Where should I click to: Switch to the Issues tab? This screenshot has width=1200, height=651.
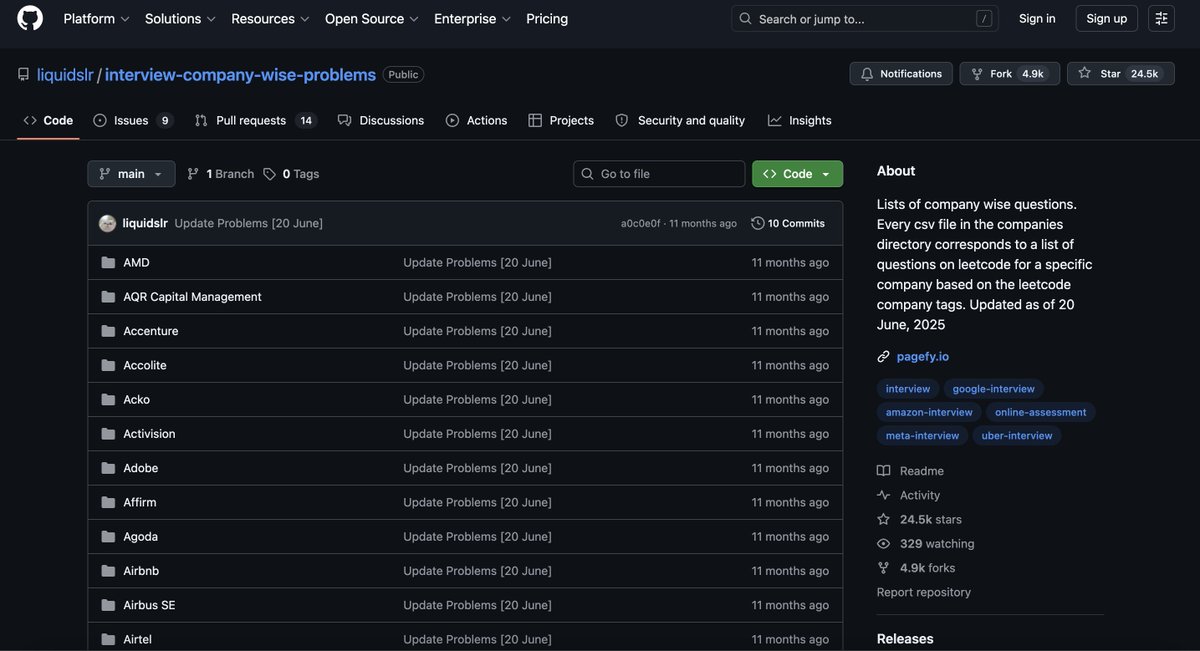(x=133, y=120)
